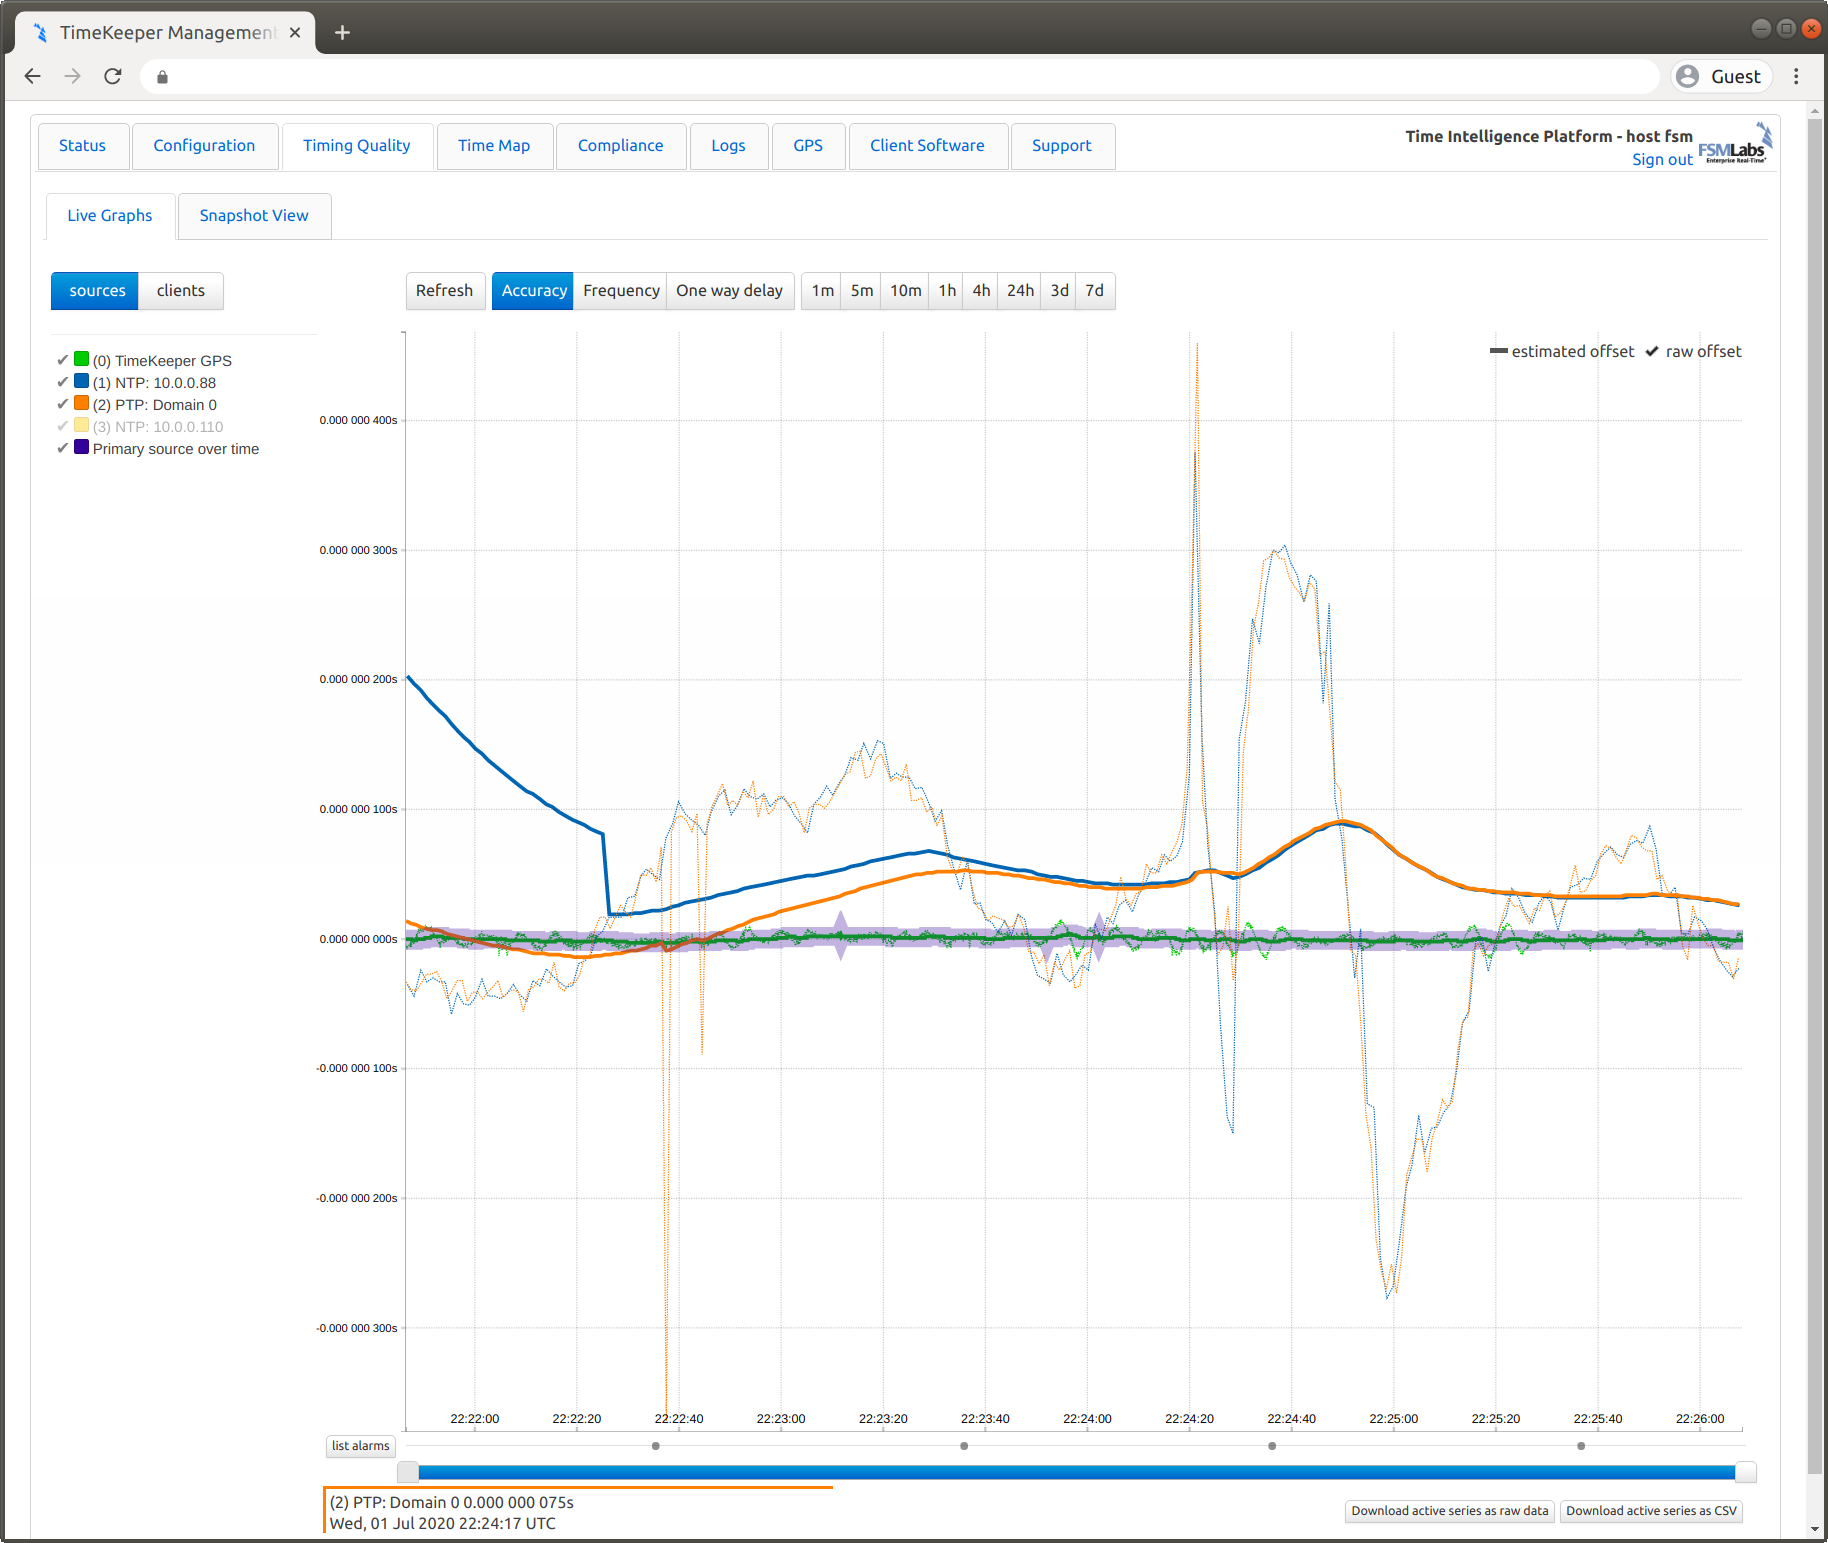This screenshot has width=1828, height=1543.
Task: Click the Refresh button
Action: point(445,291)
